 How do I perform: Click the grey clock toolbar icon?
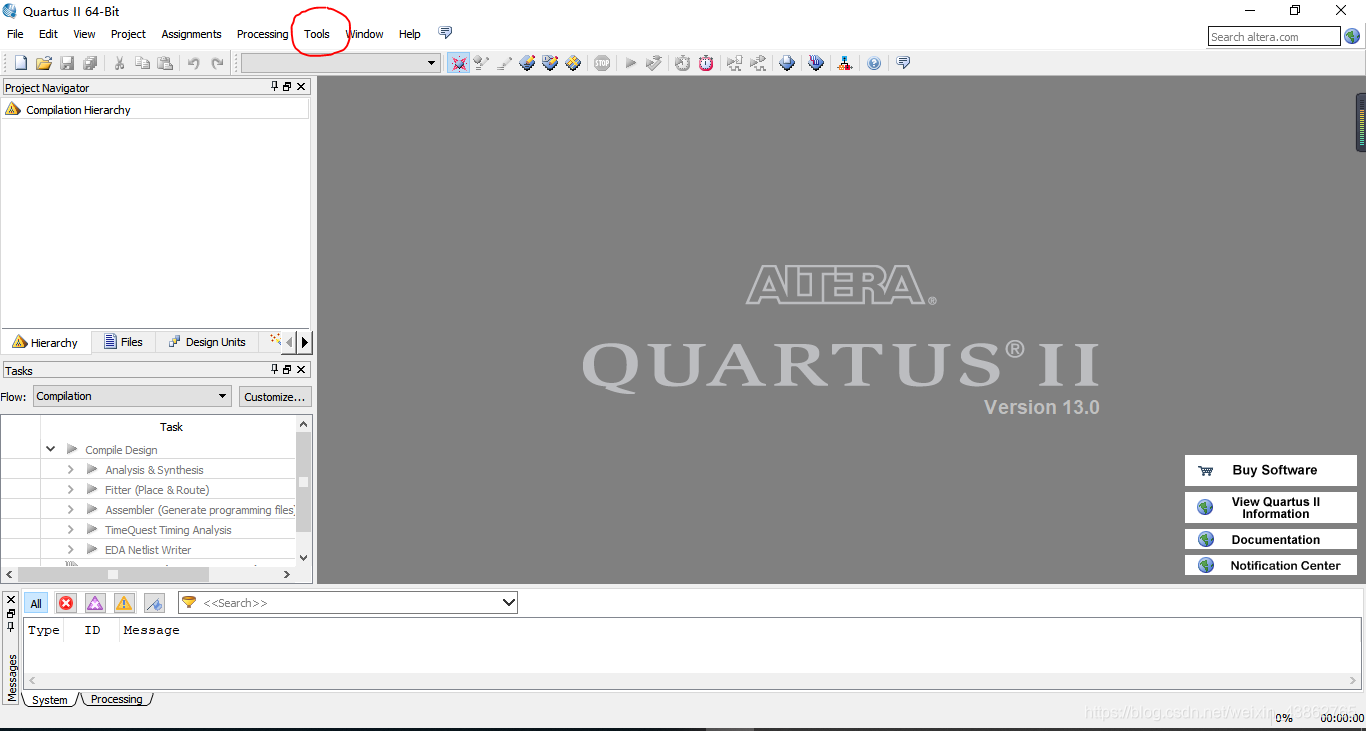click(x=682, y=63)
